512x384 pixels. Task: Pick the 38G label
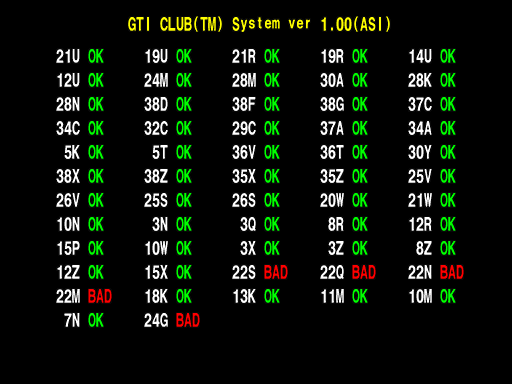332,104
